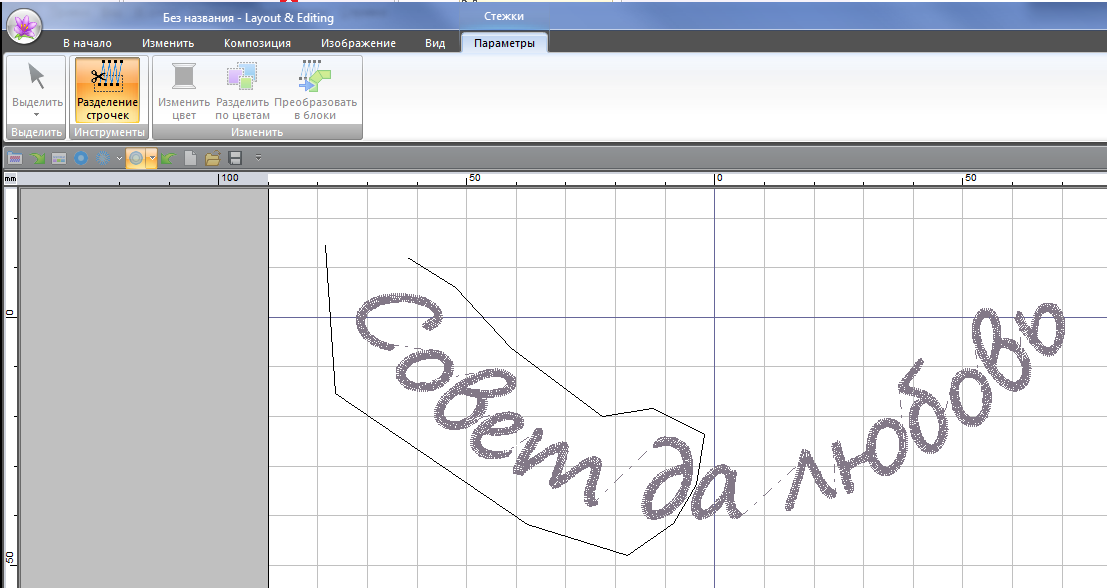Click the floppy disk save icon
1107x588 pixels.
tap(235, 158)
